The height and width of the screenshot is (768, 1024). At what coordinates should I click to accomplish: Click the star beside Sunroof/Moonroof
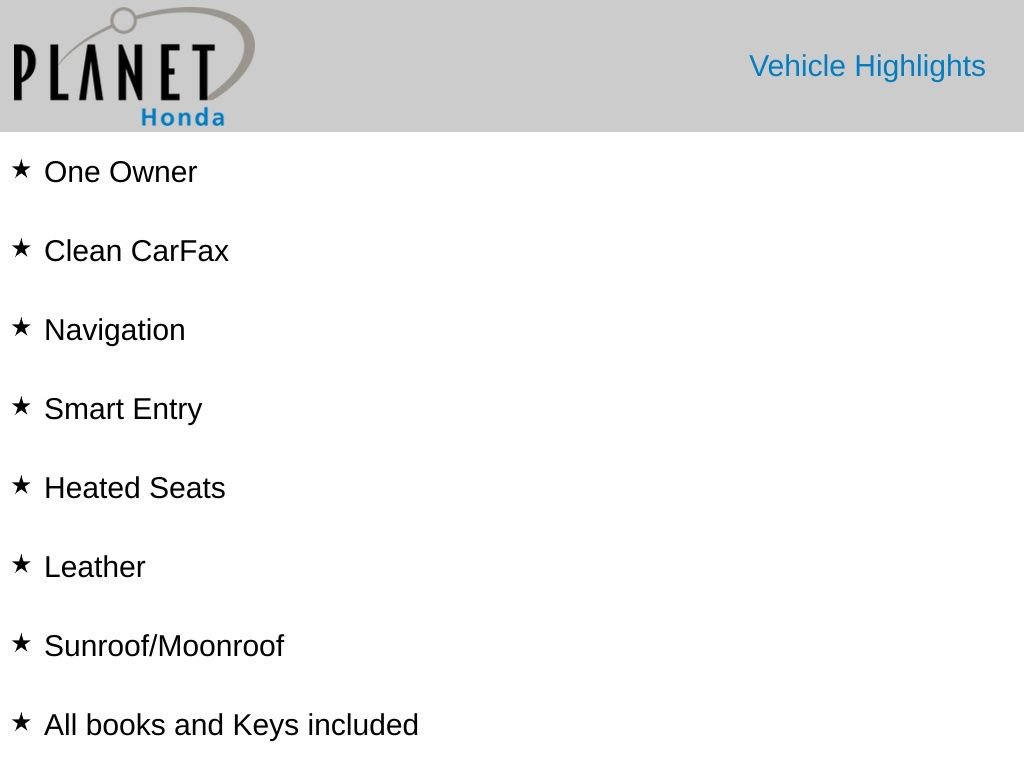[21, 643]
